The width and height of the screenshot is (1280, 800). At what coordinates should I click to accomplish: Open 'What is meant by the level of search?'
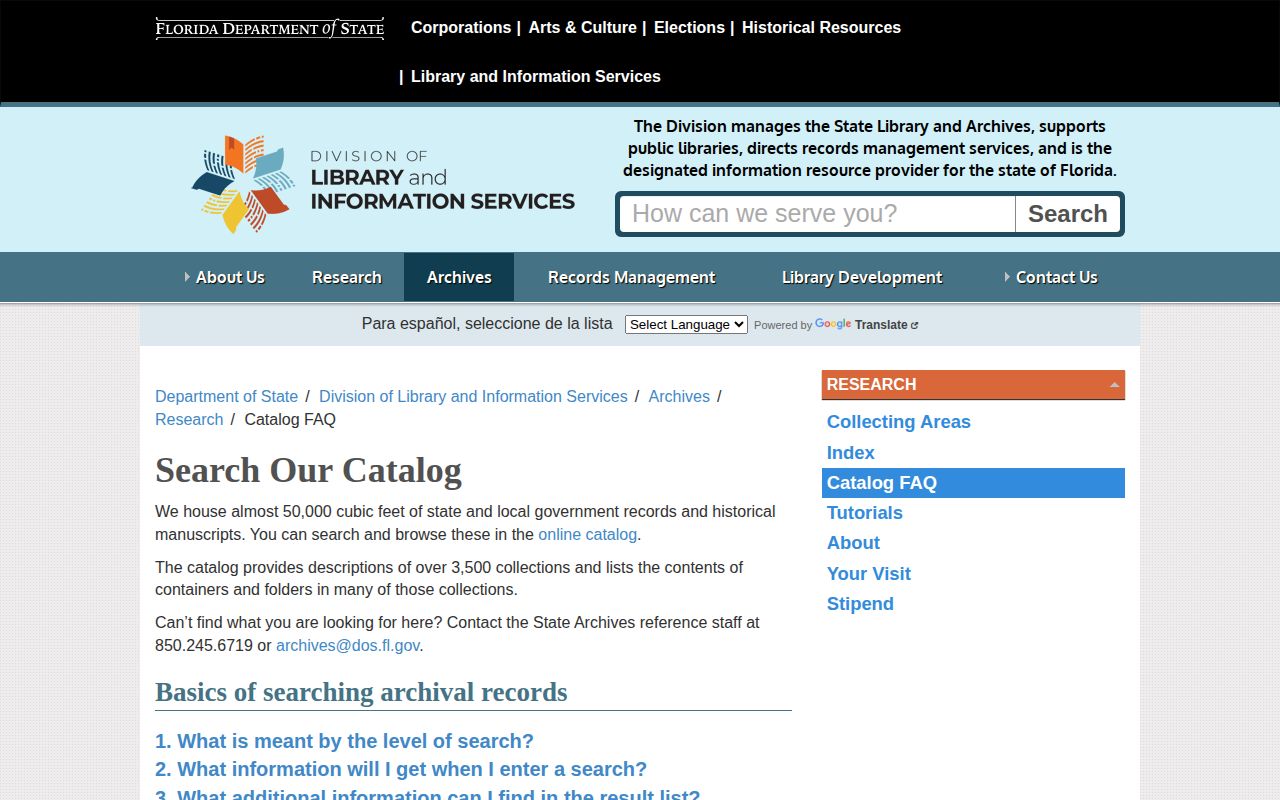[344, 741]
